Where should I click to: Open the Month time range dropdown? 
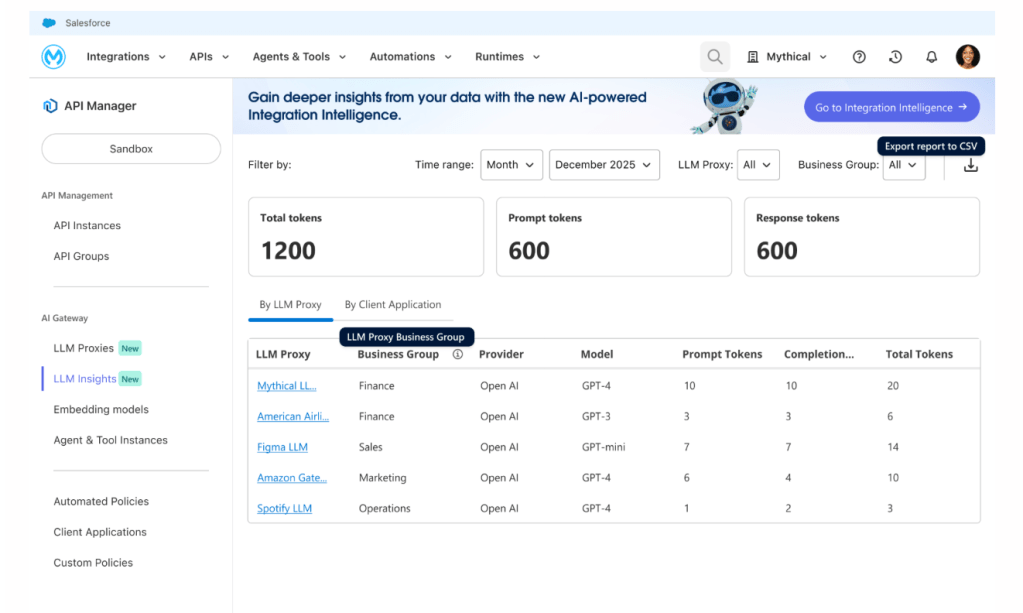512,165
